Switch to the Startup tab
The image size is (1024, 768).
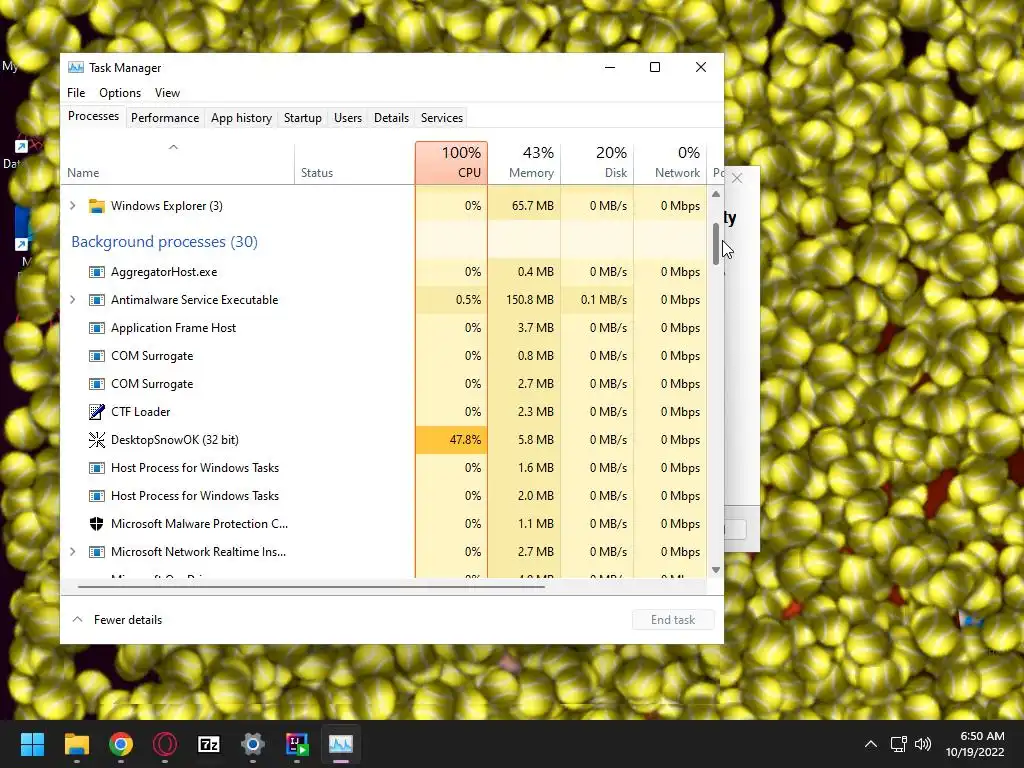302,118
